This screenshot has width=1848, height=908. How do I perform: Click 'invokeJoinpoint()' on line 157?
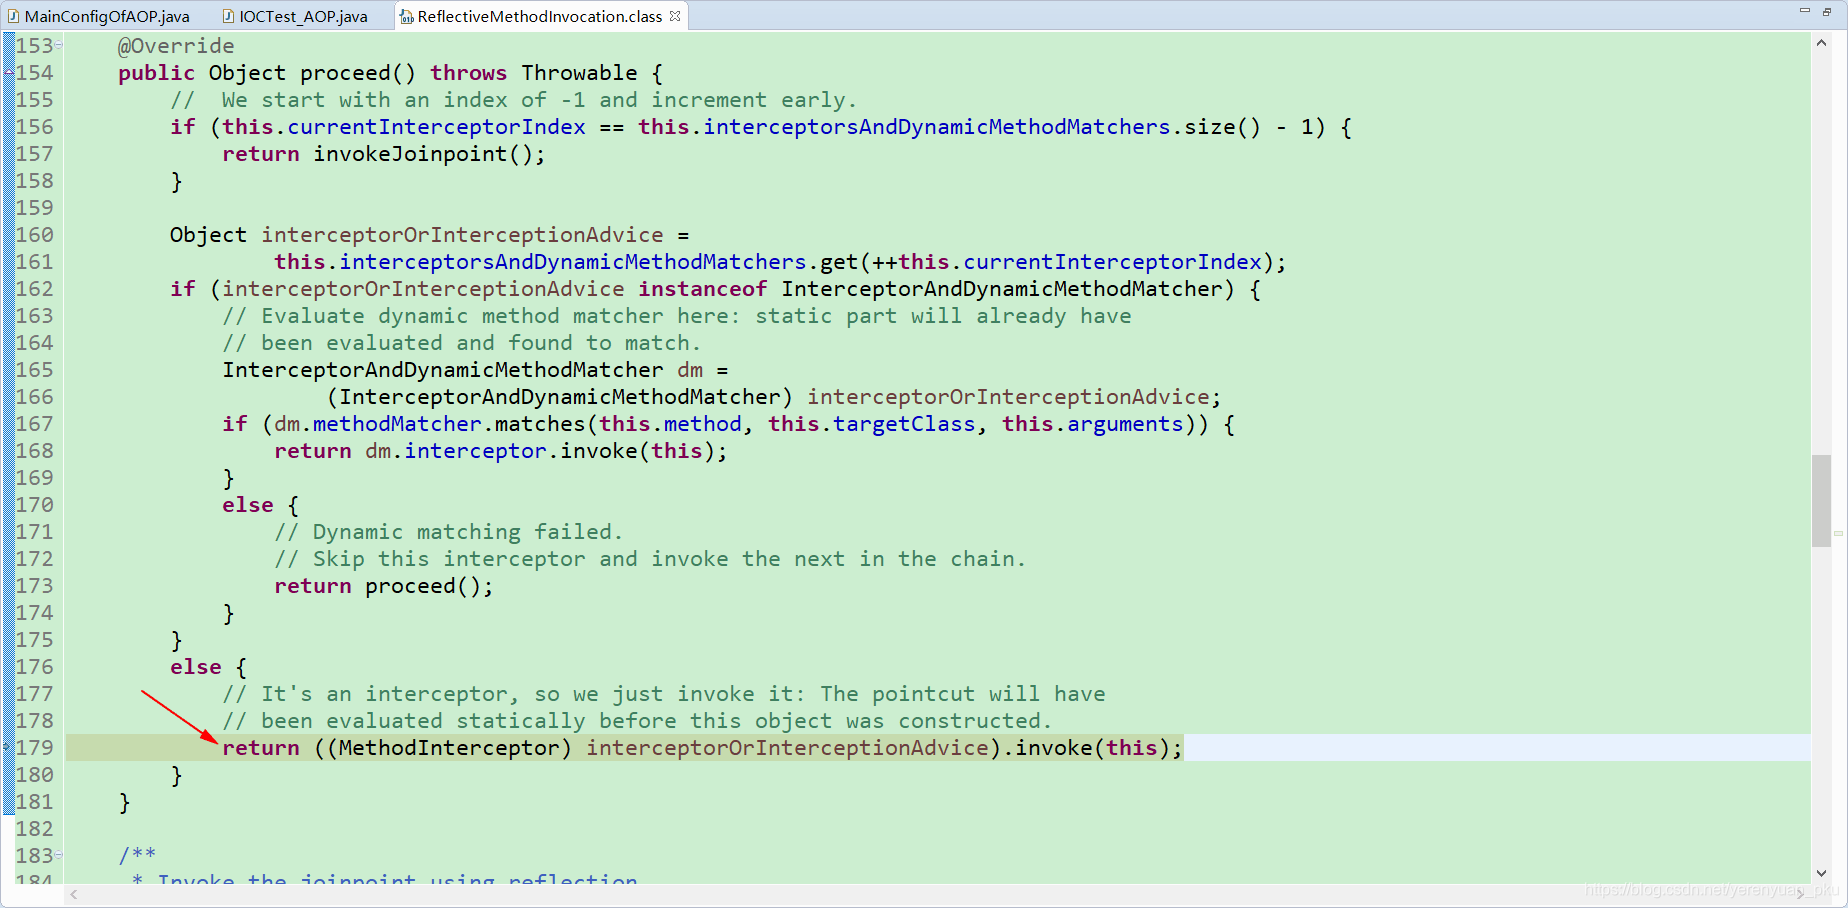(x=423, y=154)
